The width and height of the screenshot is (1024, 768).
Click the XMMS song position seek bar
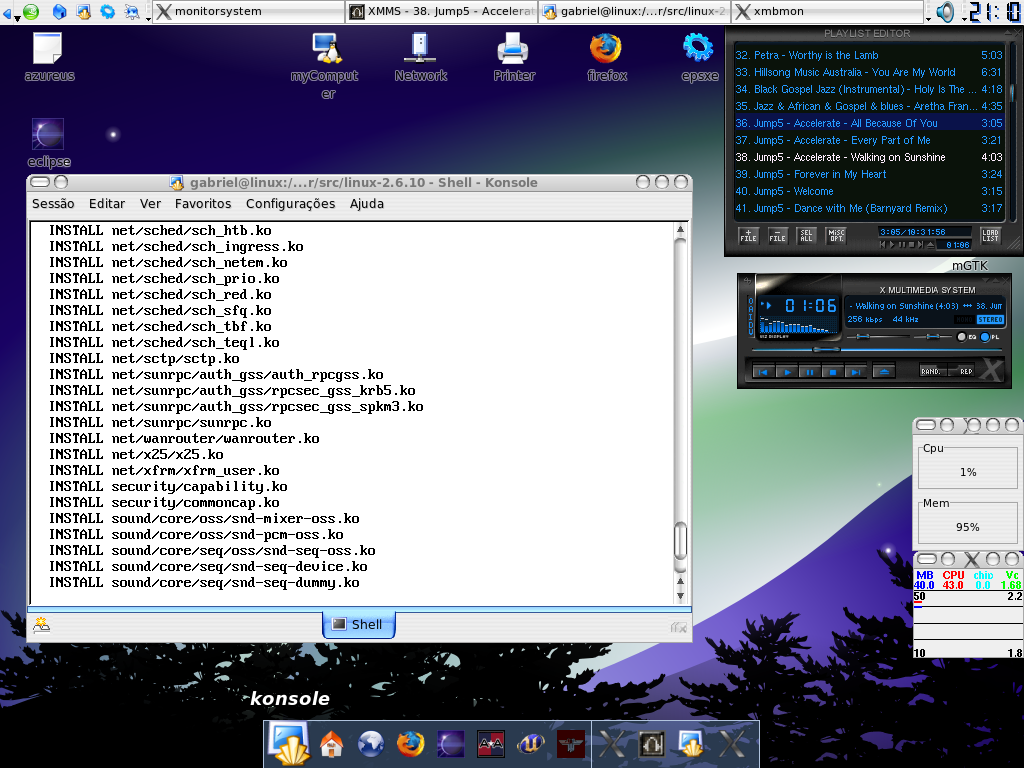[876, 350]
